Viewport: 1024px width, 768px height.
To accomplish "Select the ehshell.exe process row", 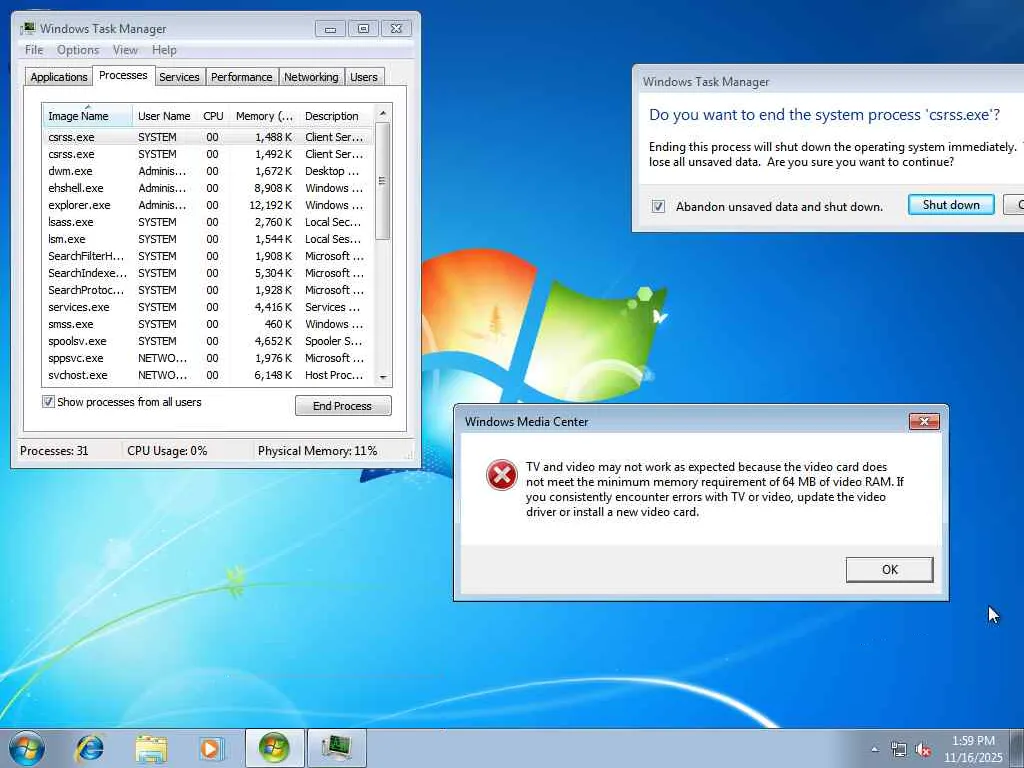I will tap(208, 188).
